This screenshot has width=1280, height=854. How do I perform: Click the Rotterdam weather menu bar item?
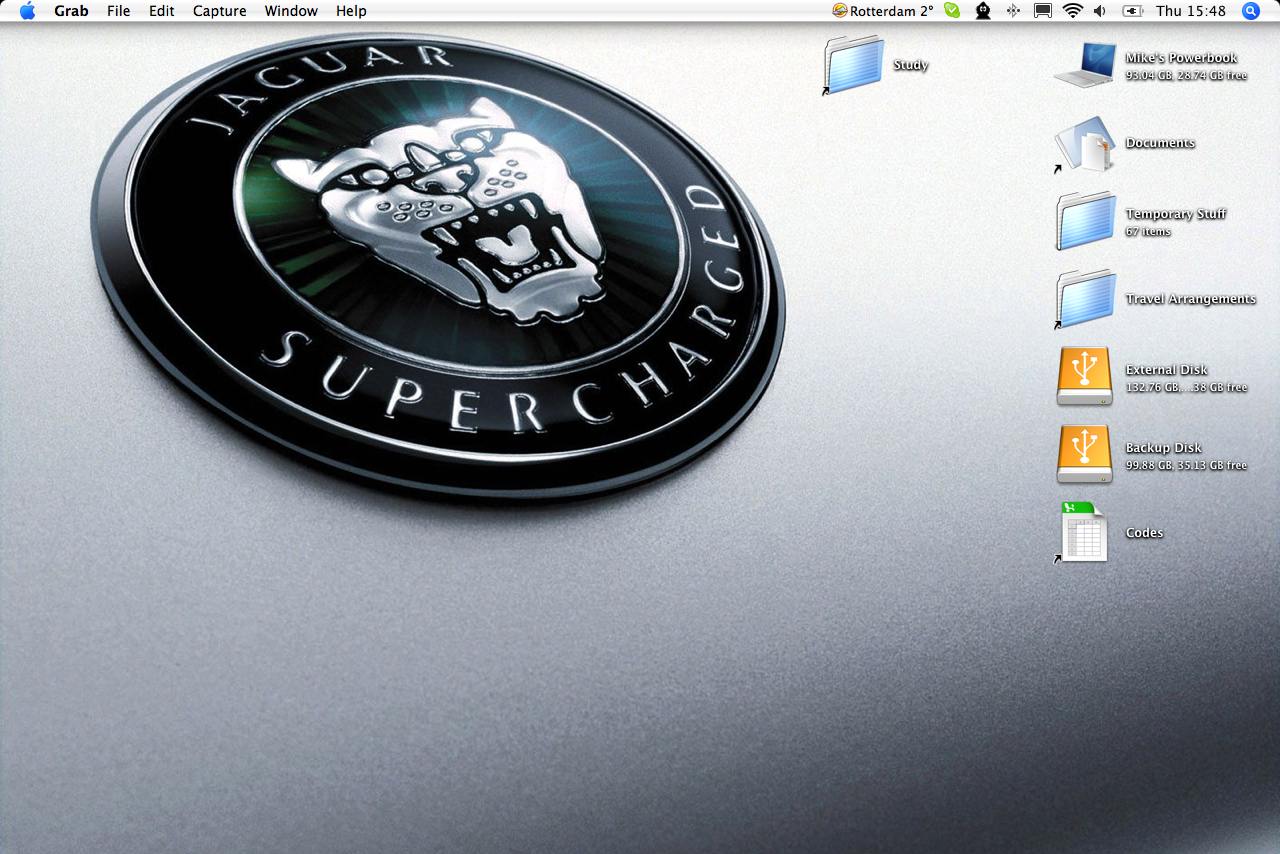882,11
